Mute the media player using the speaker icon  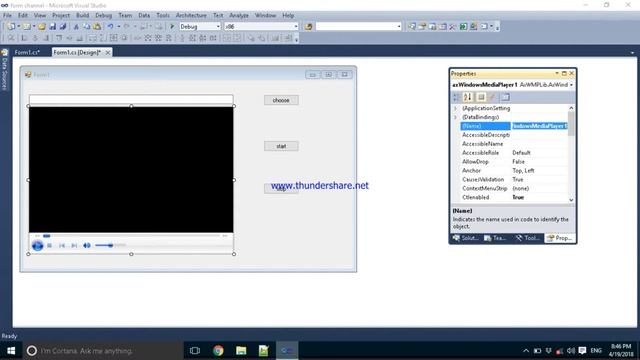(x=87, y=245)
